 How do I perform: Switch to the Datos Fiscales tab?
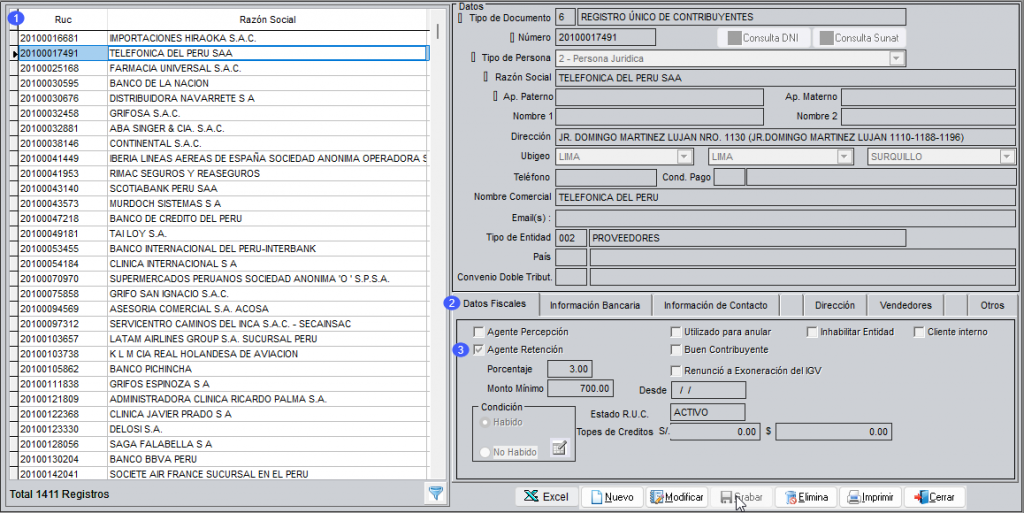click(x=494, y=303)
